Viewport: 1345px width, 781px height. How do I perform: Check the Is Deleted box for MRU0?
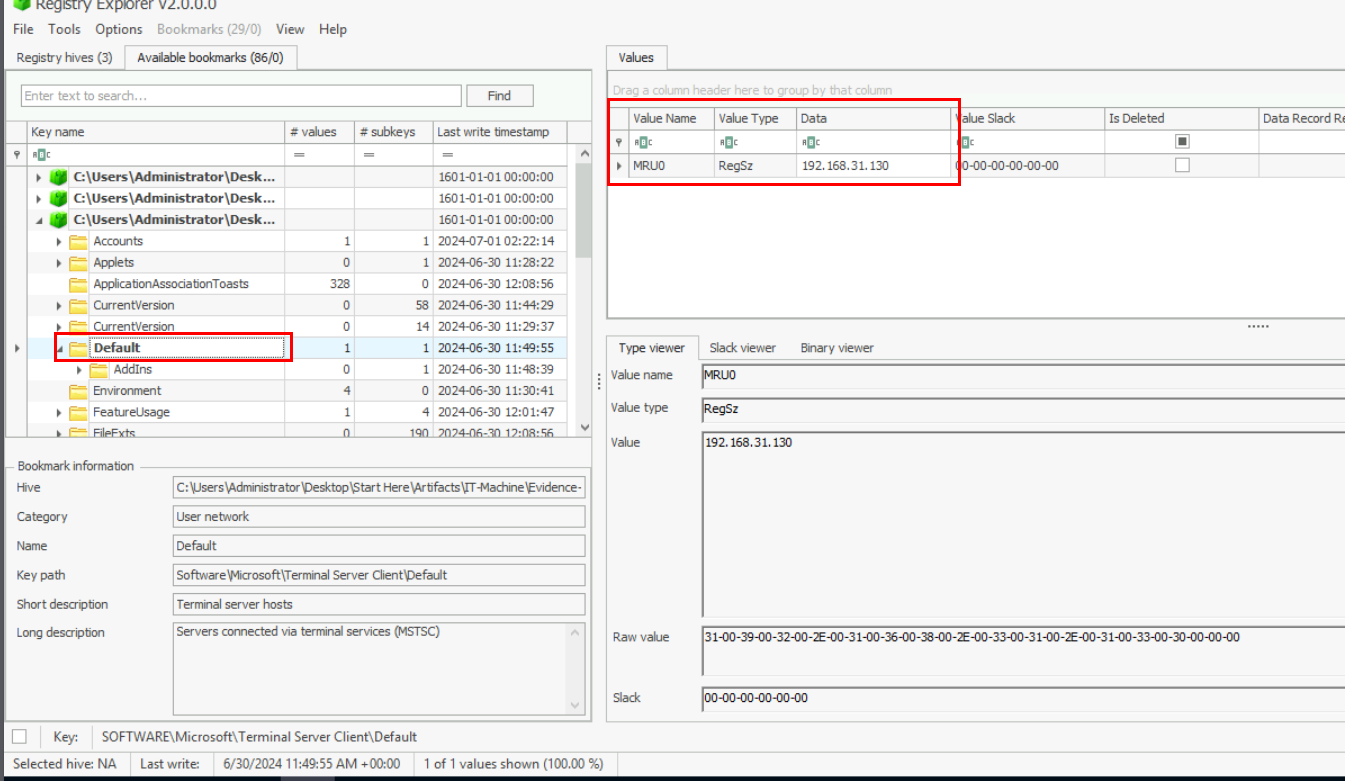pyautogui.click(x=1182, y=165)
